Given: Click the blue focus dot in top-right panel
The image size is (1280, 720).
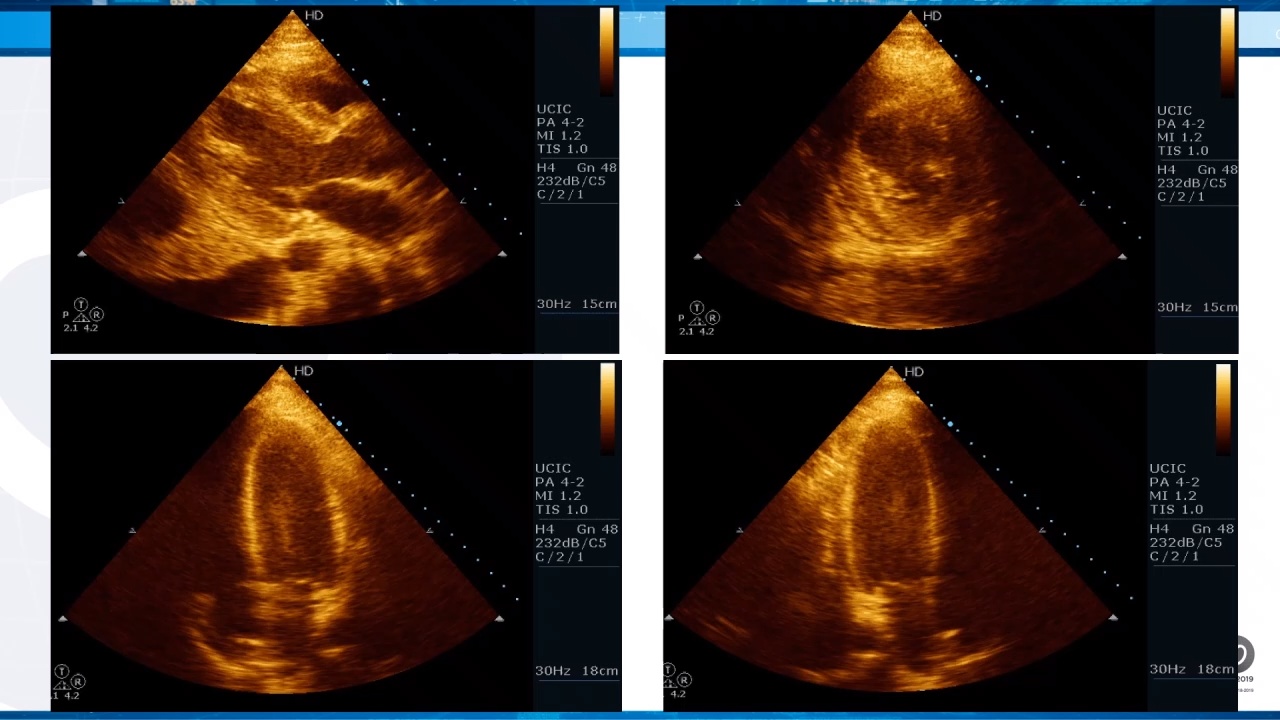Looking at the screenshot, I should click(x=978, y=77).
